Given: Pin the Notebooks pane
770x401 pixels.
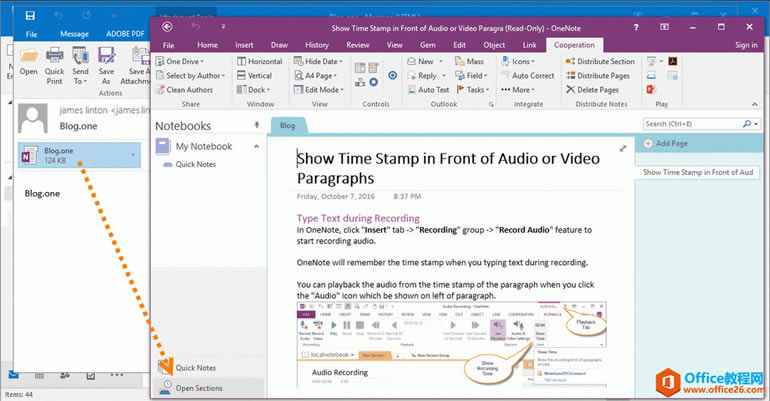Looking at the screenshot, I should point(256,126).
